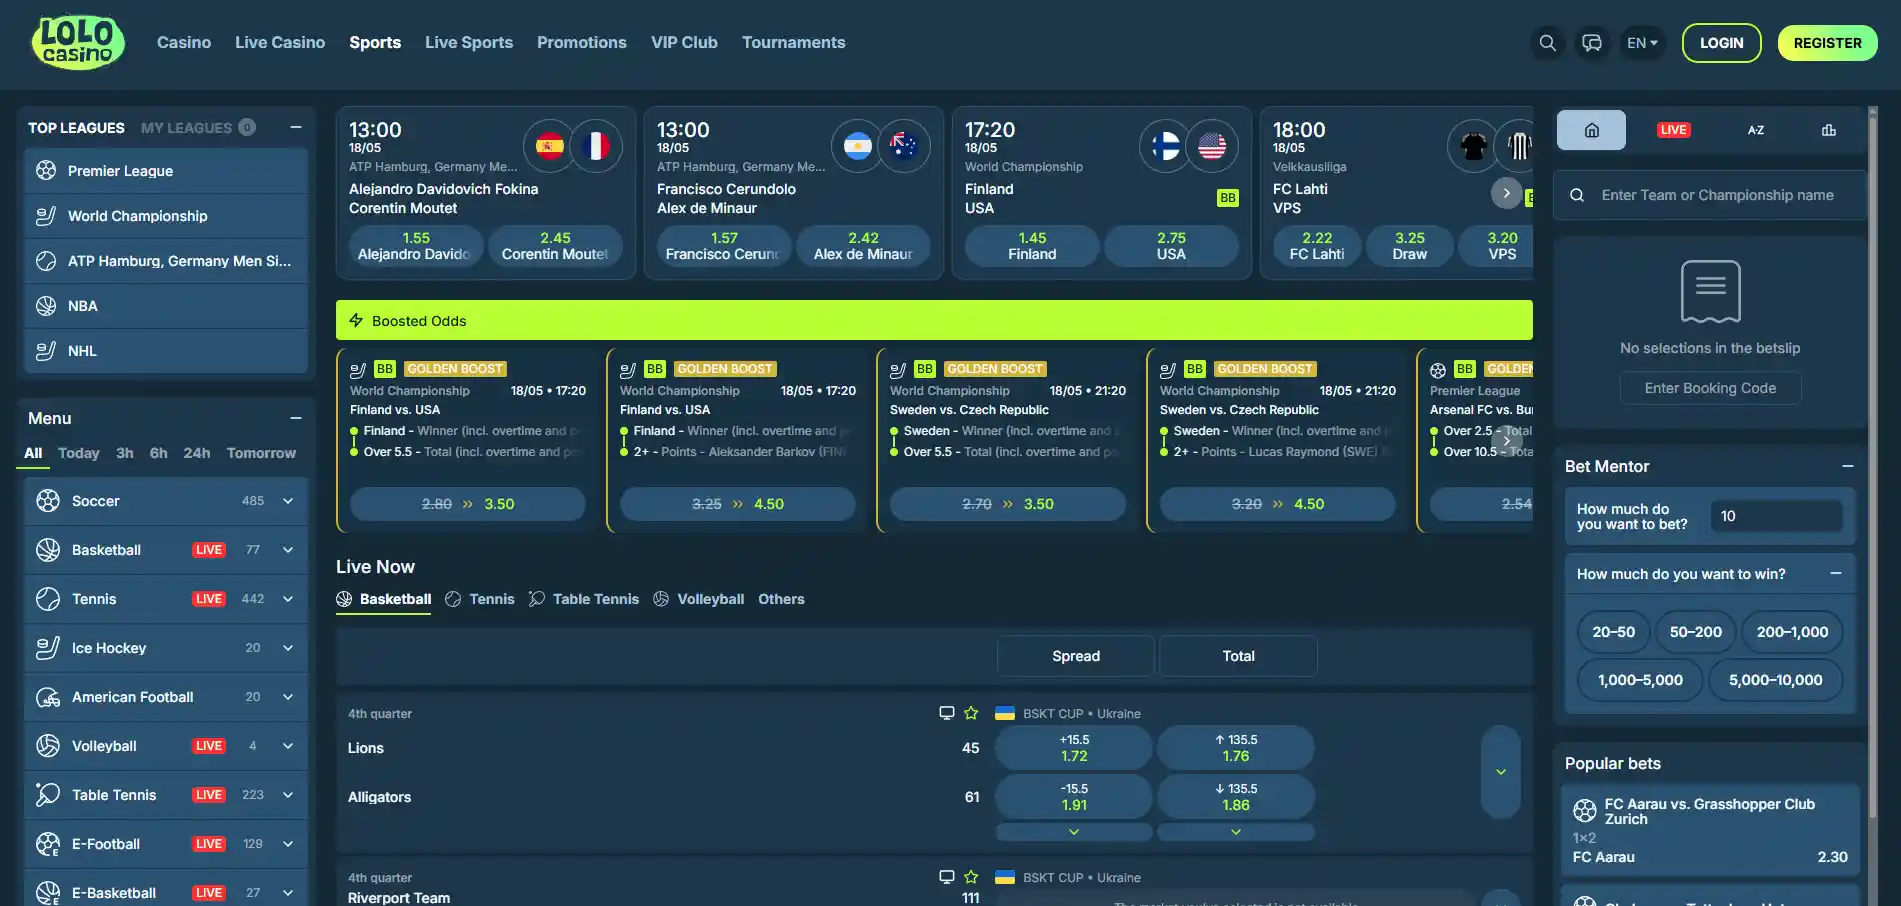1901x906 pixels.
Task: Advance boosted odds carousel with arrow
Action: (1507, 440)
